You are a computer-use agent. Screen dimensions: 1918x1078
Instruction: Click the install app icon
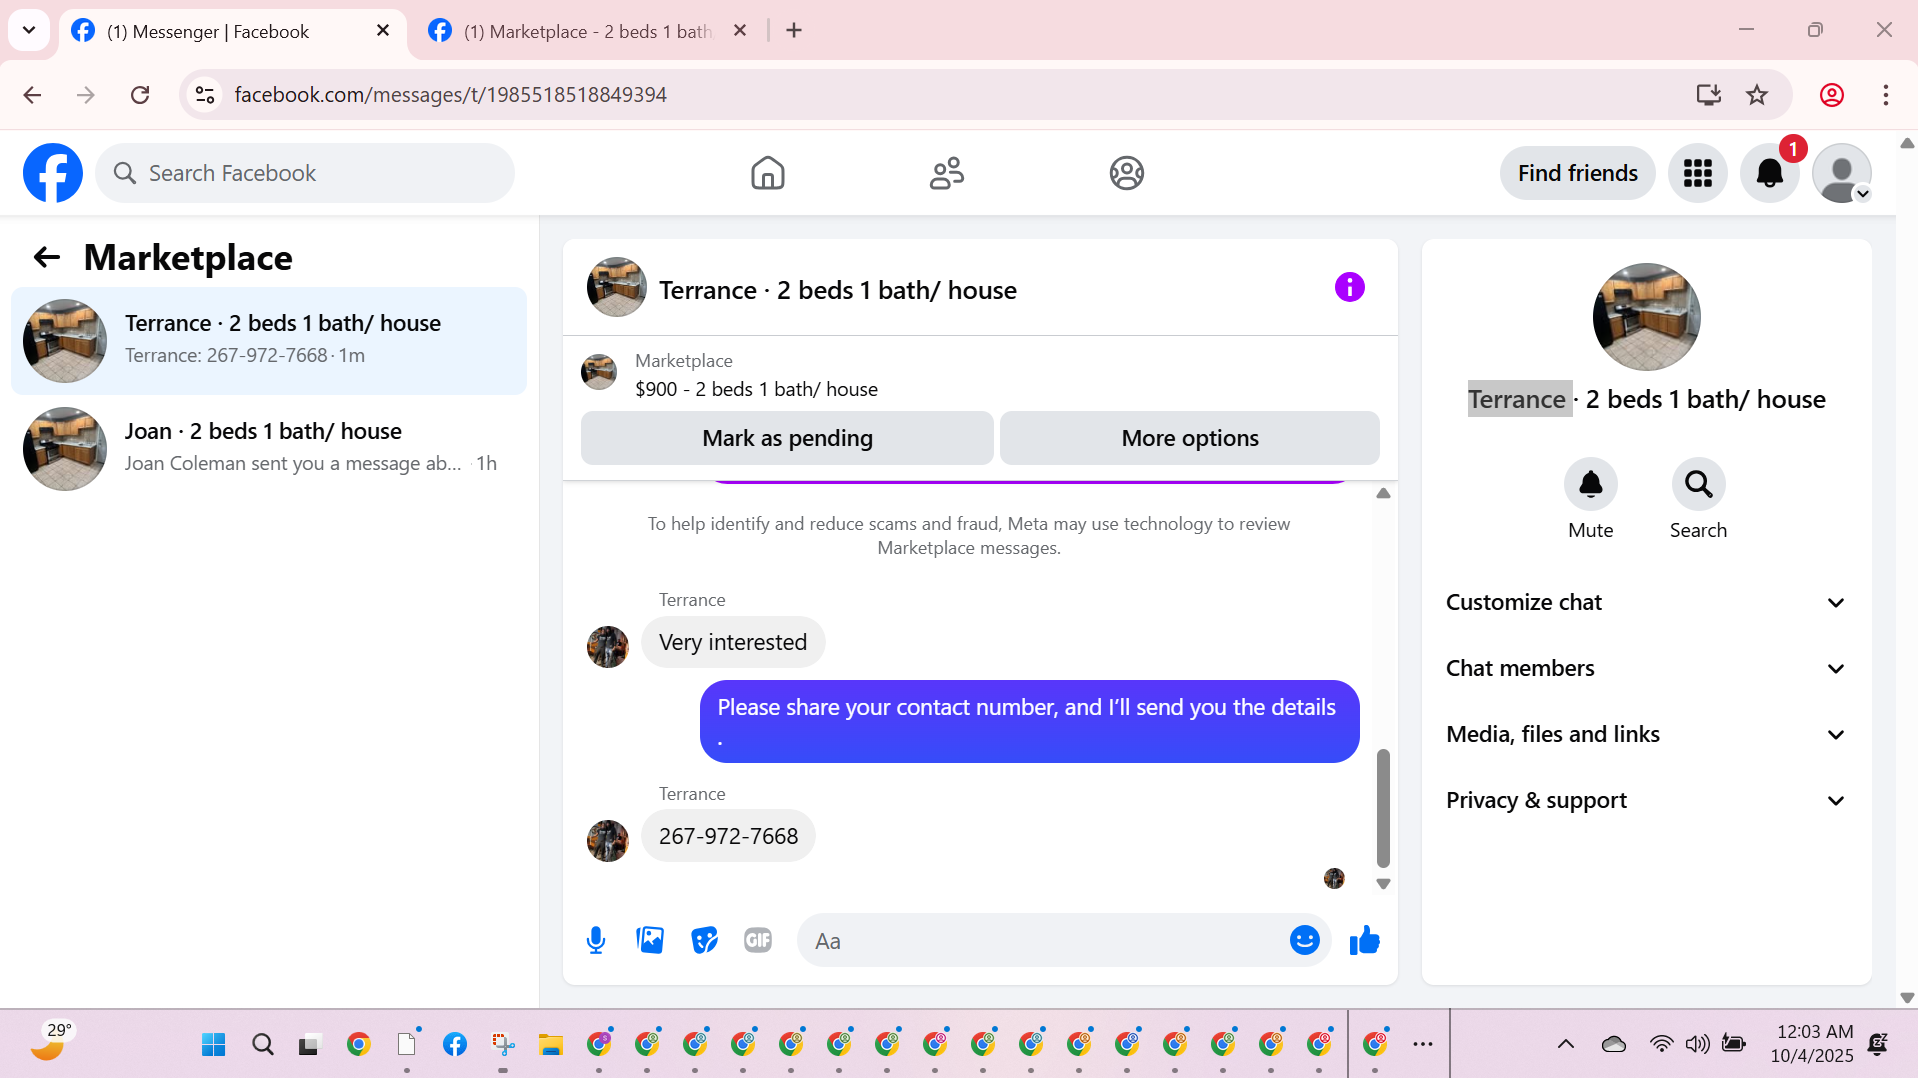pyautogui.click(x=1708, y=95)
